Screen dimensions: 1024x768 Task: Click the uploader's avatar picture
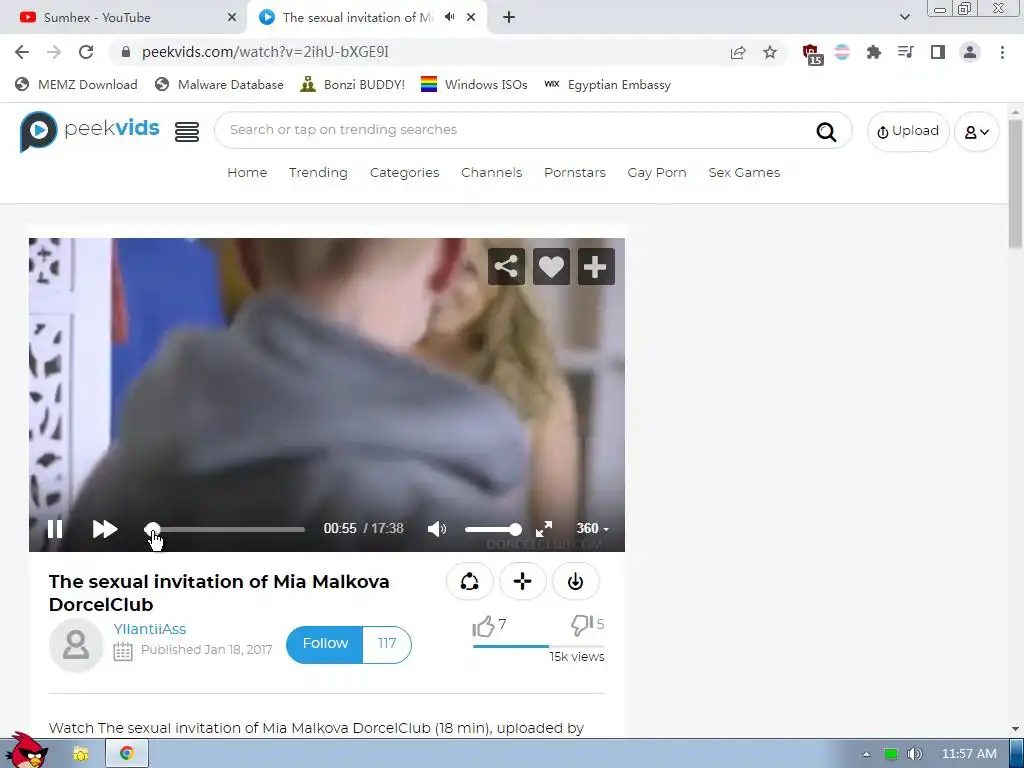[x=76, y=645]
